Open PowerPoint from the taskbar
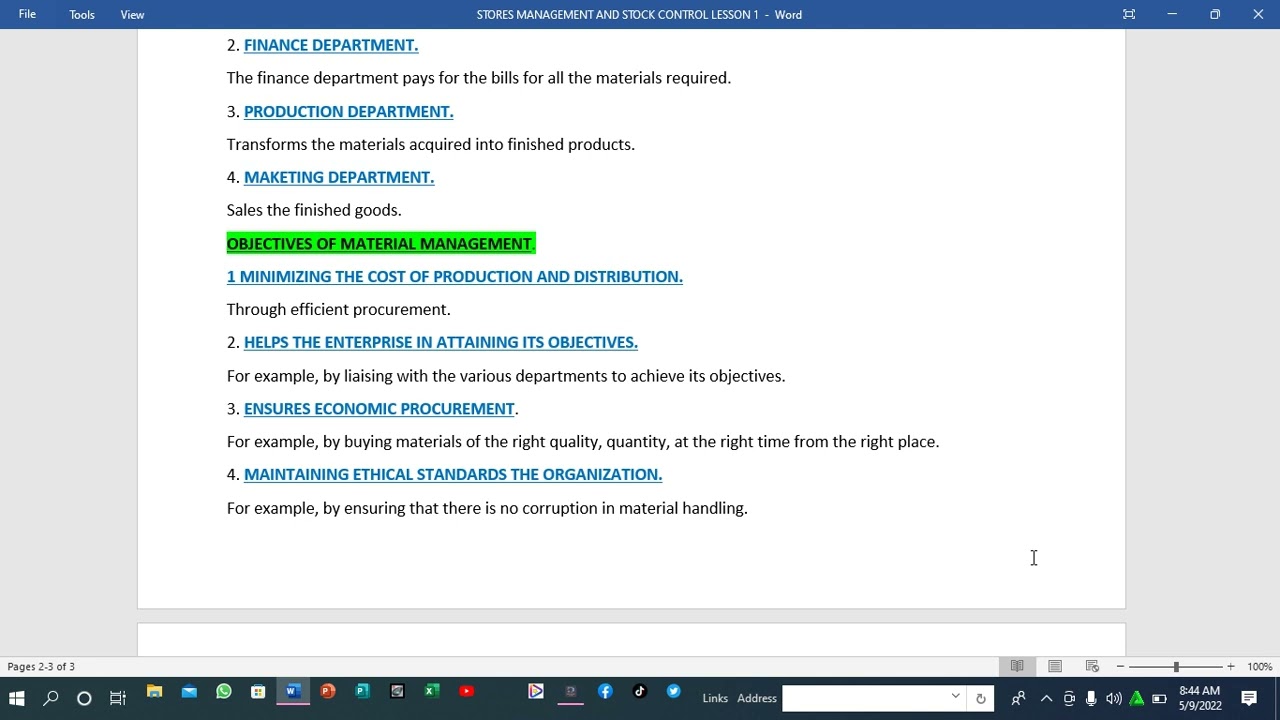Image resolution: width=1280 pixels, height=720 pixels. pyautogui.click(x=327, y=691)
